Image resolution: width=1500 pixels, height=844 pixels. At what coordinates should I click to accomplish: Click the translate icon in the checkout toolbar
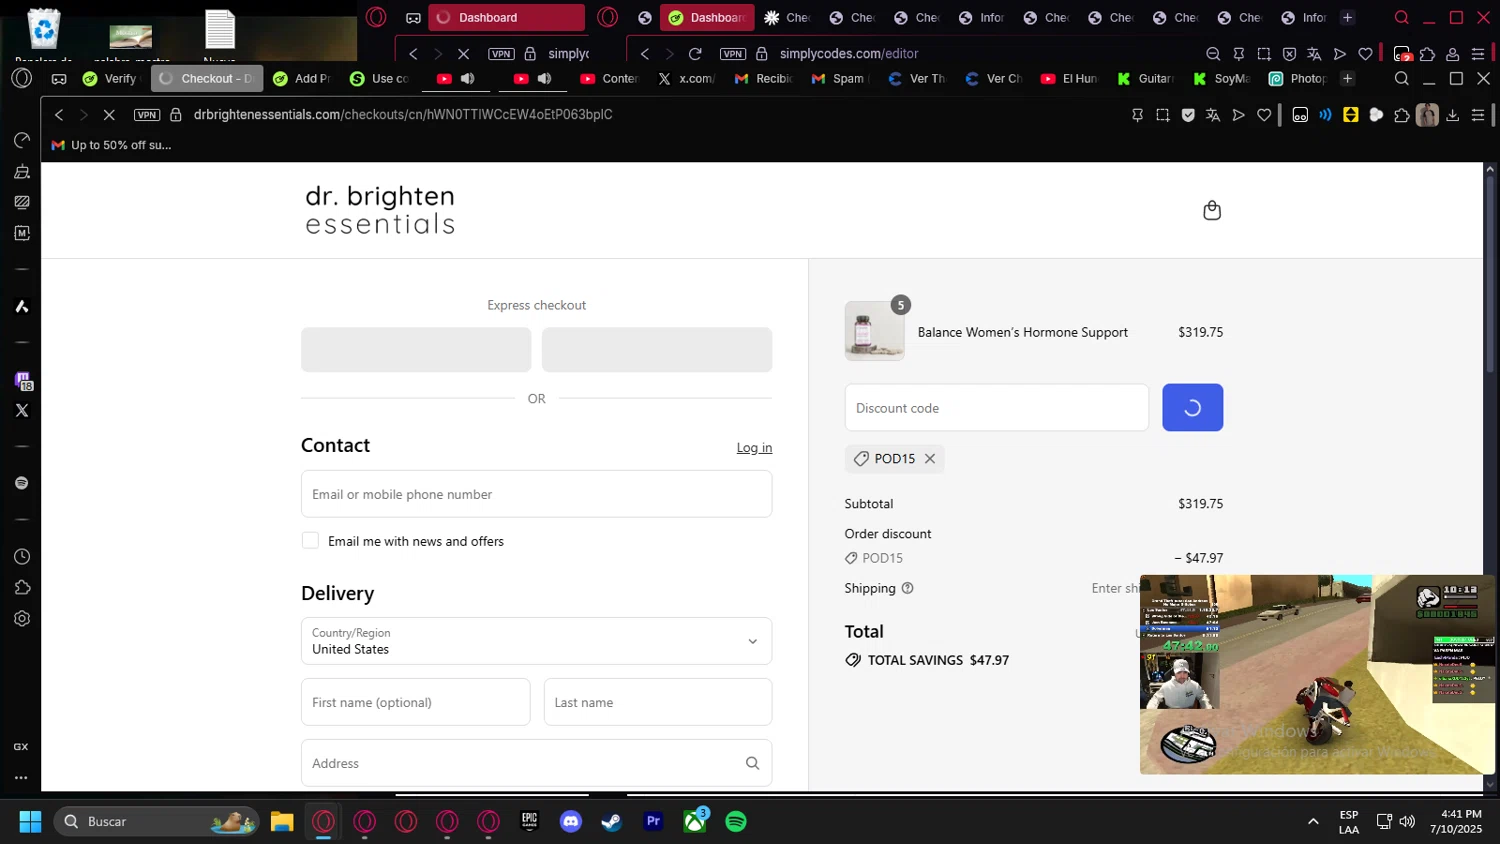[x=1213, y=115]
